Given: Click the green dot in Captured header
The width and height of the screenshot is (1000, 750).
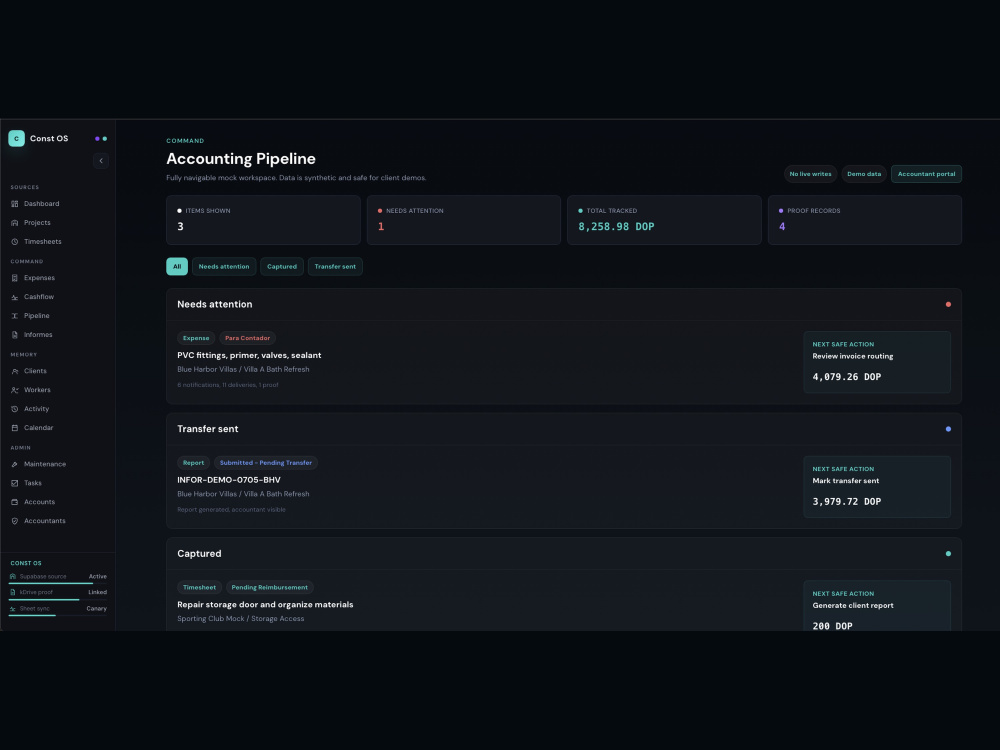Looking at the screenshot, I should 948,554.
